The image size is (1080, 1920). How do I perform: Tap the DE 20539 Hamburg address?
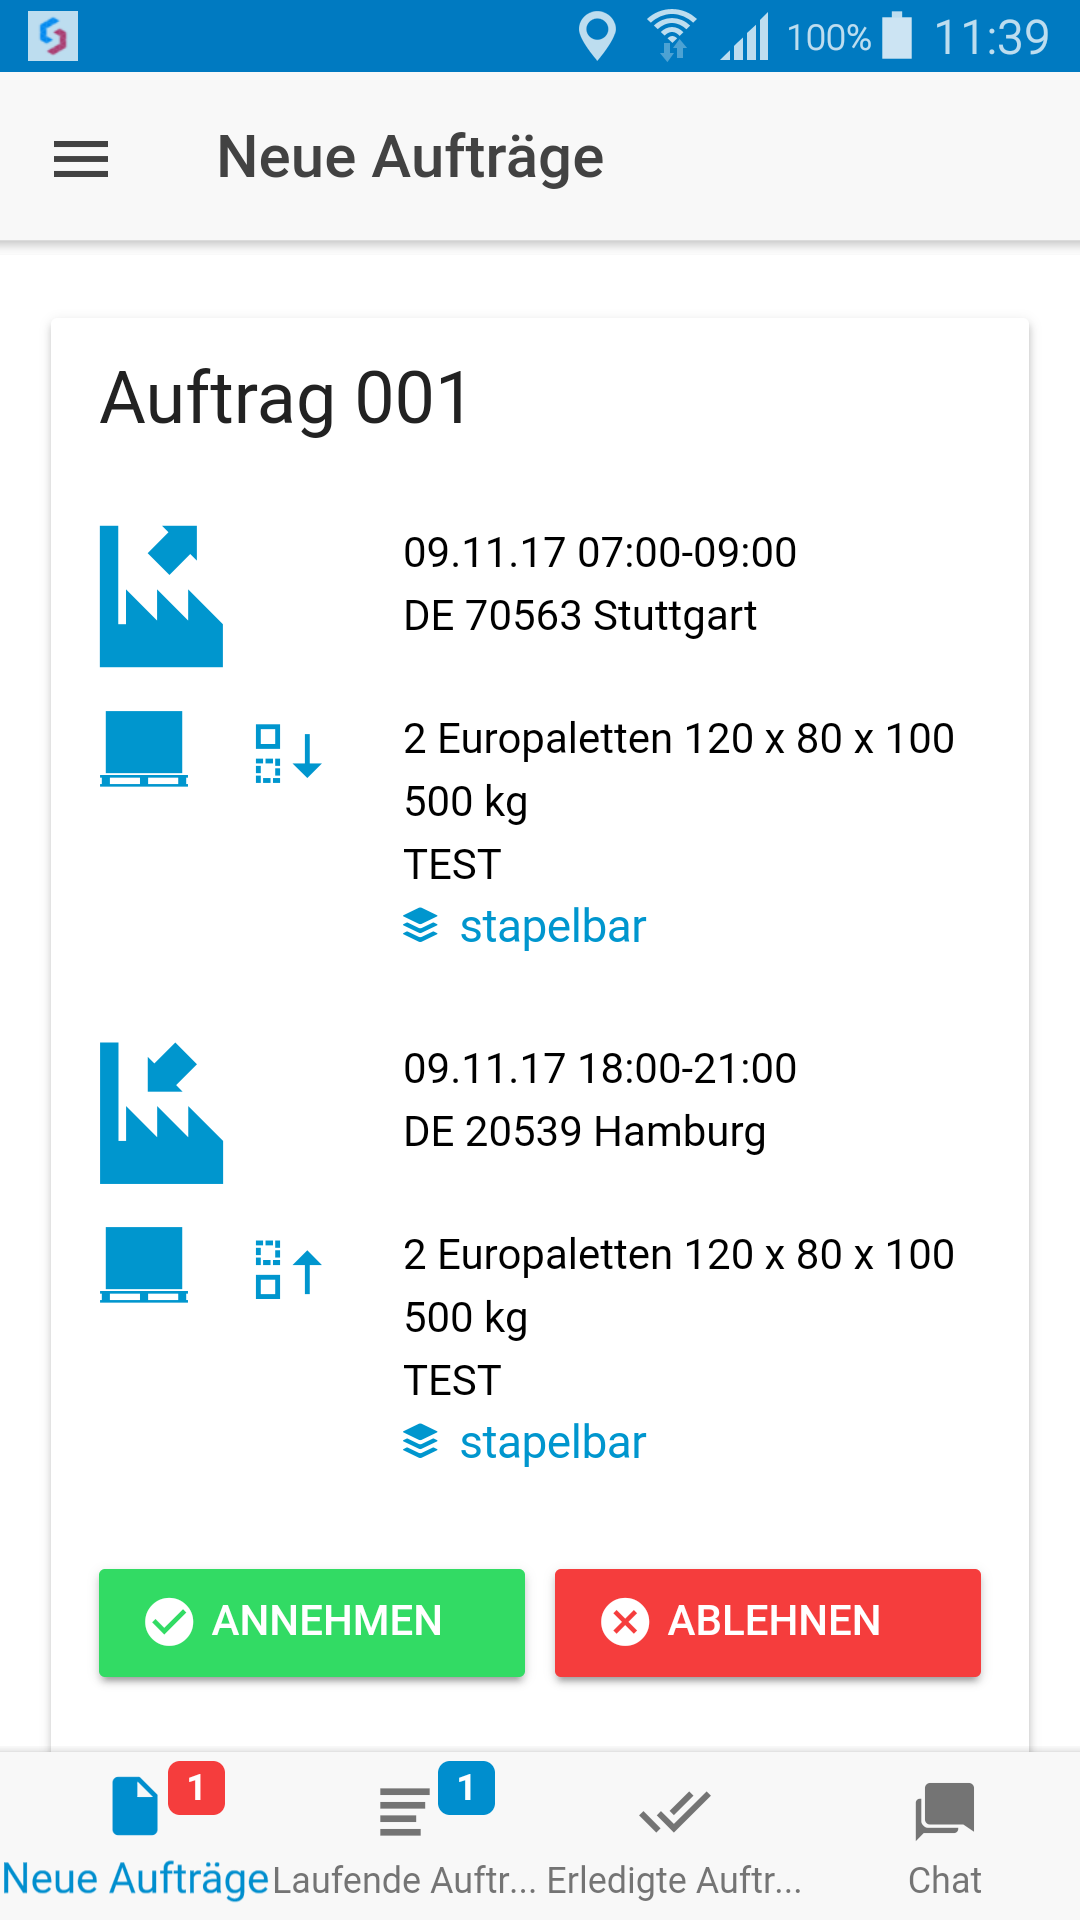pyautogui.click(x=584, y=1132)
